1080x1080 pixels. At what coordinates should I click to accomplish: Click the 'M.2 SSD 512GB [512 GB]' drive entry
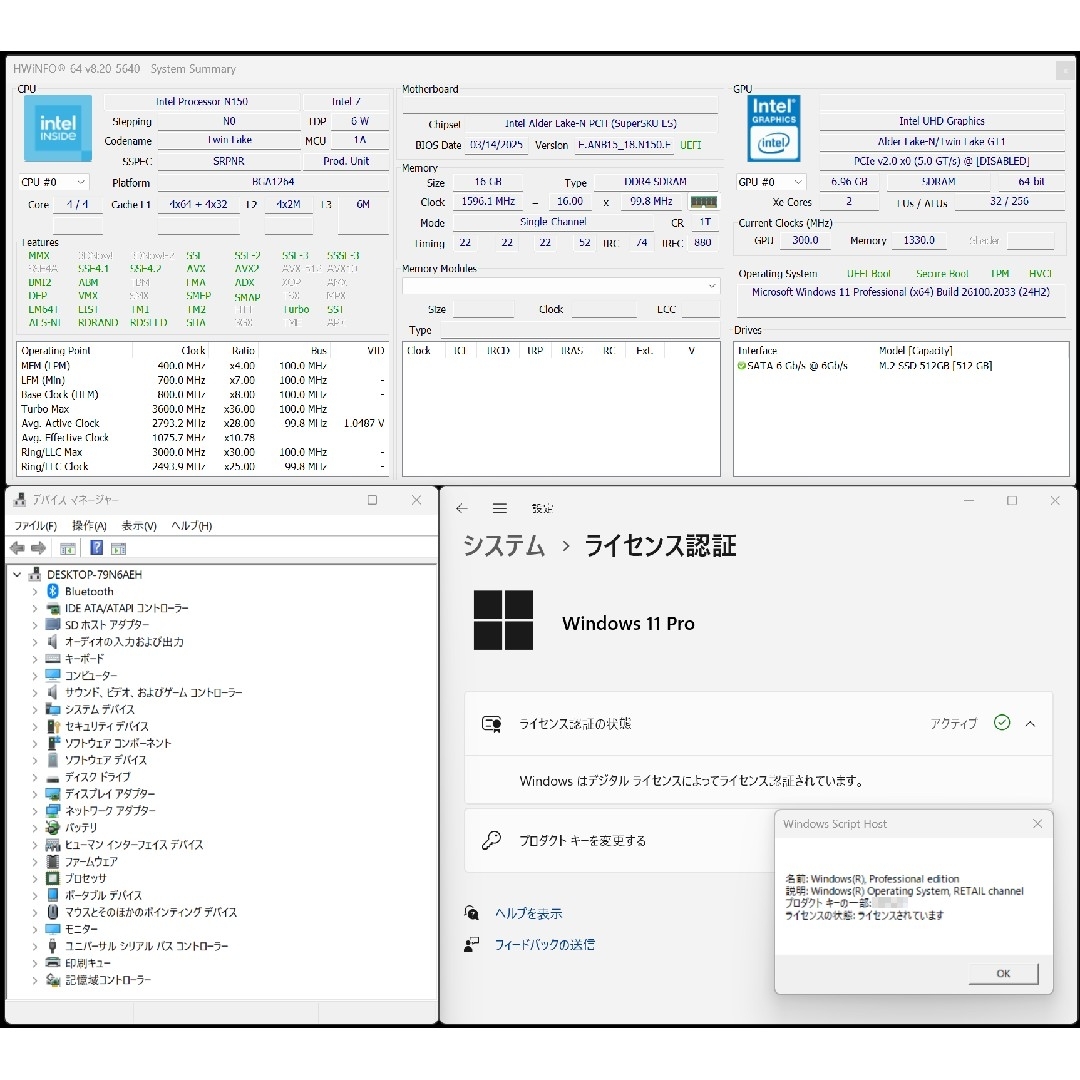(935, 366)
